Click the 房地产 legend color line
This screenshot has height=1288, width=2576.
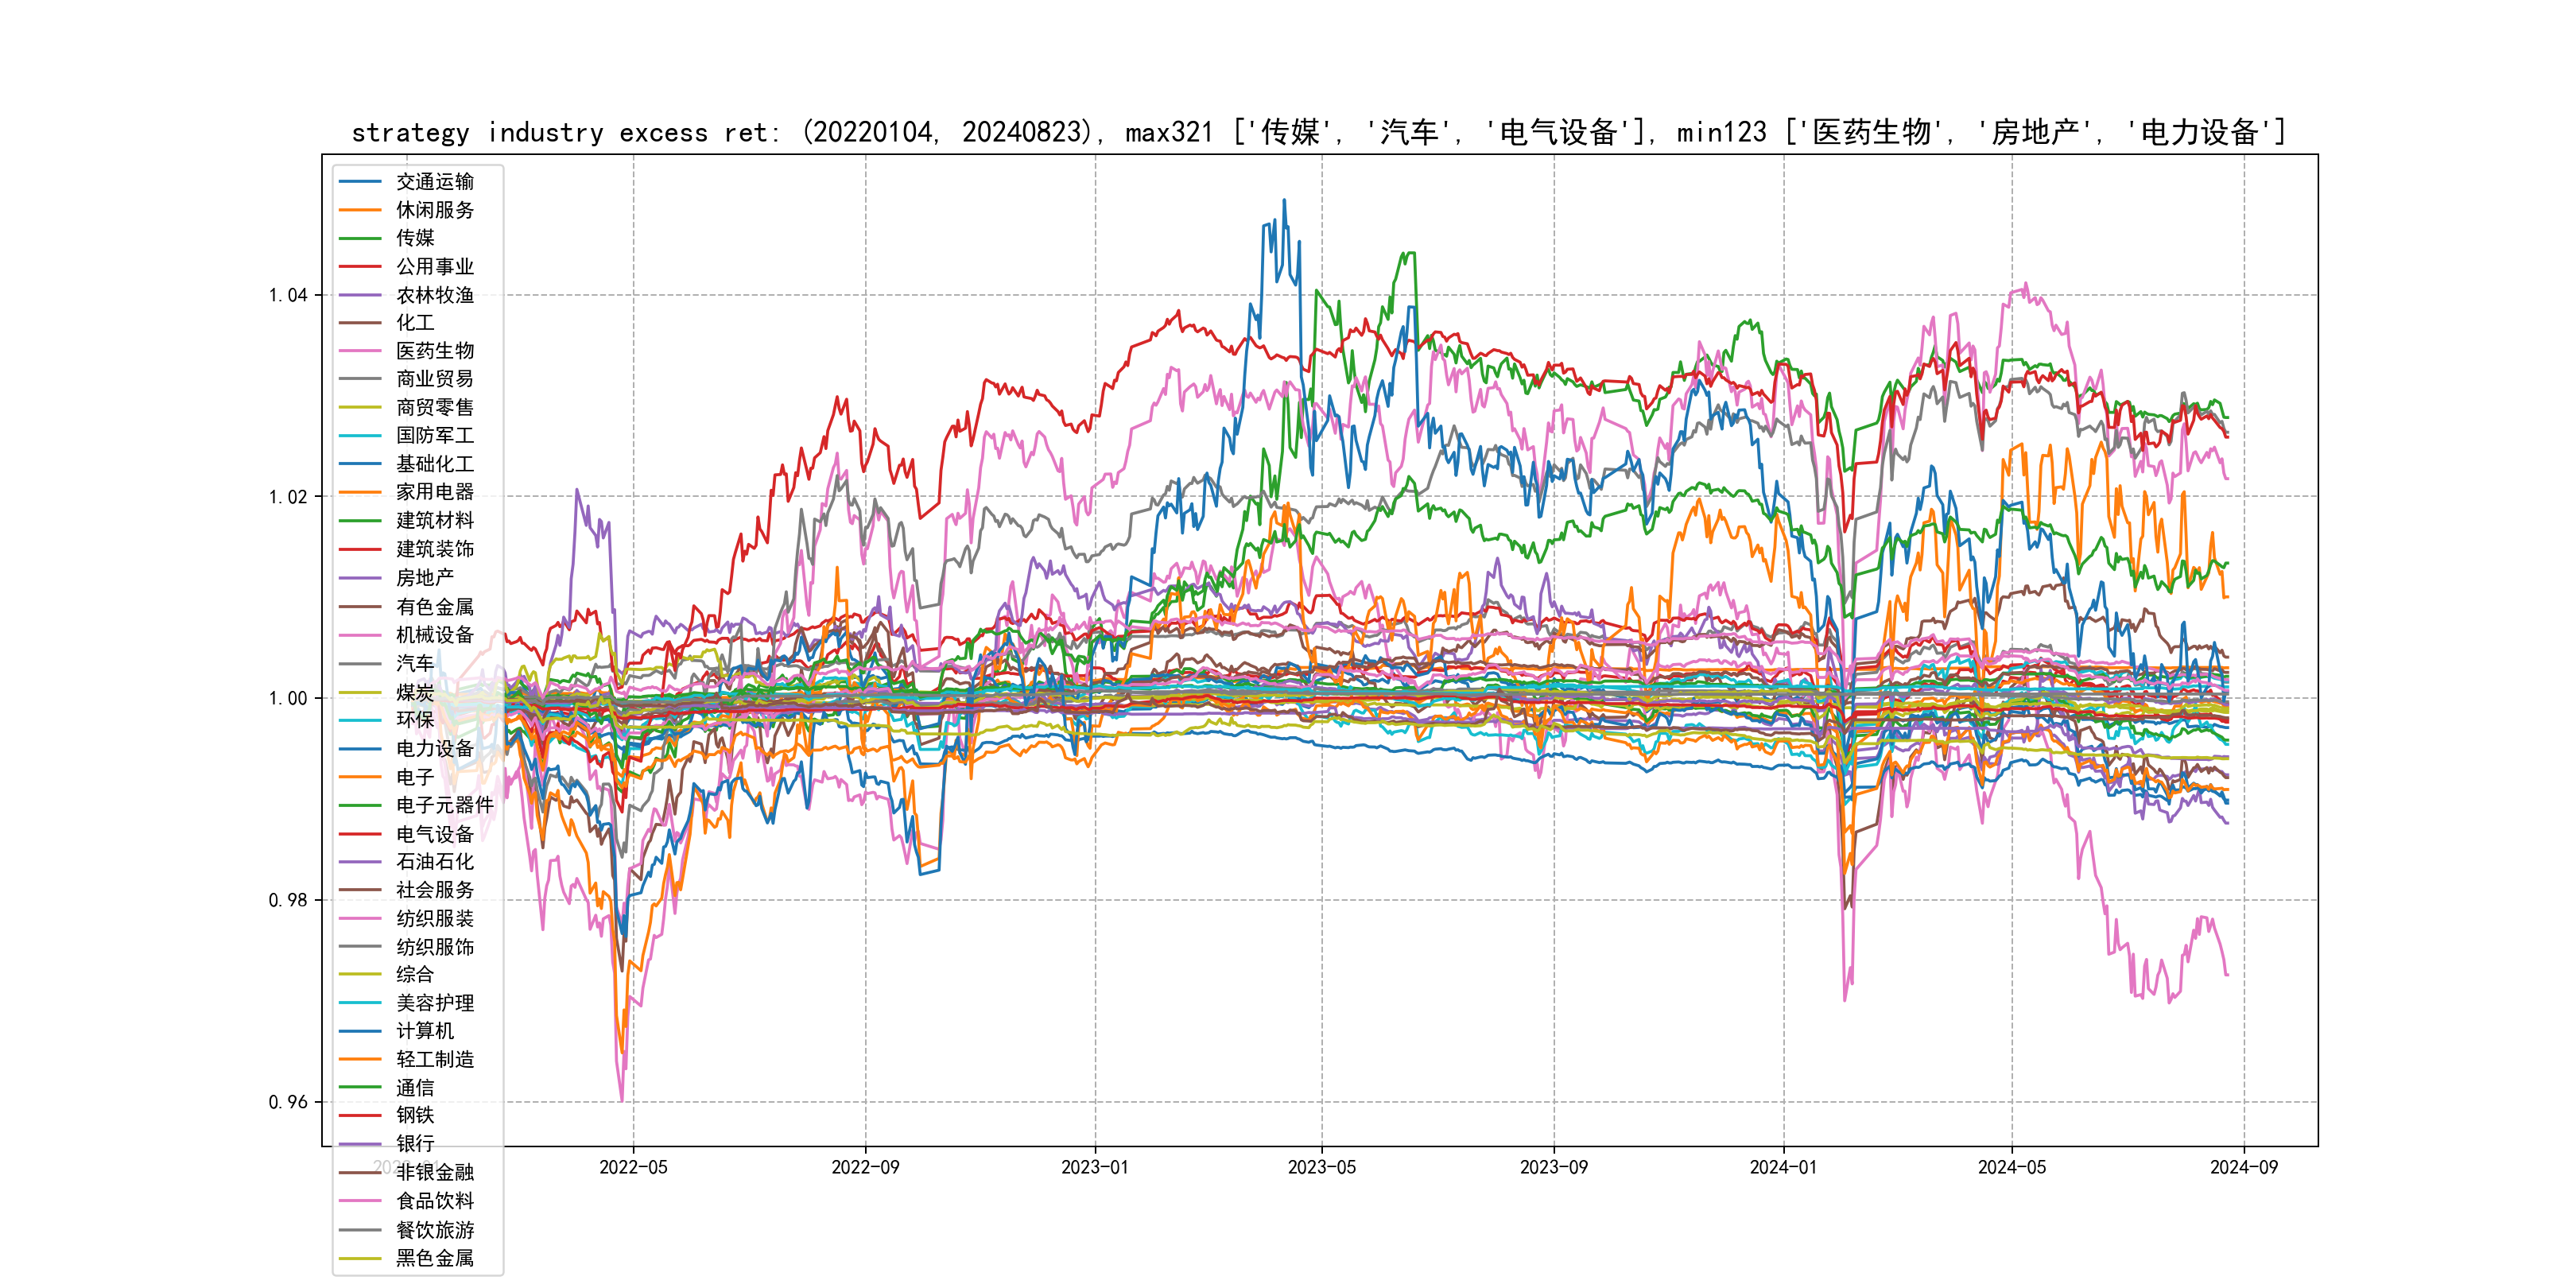pos(360,578)
